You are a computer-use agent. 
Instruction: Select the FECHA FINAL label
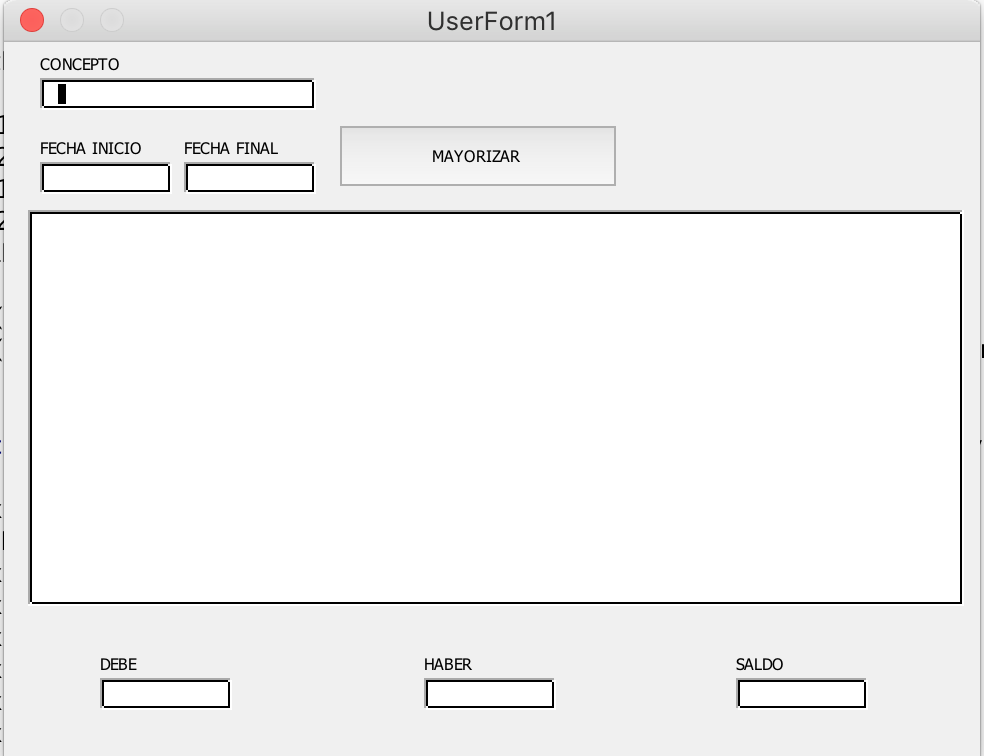230,147
